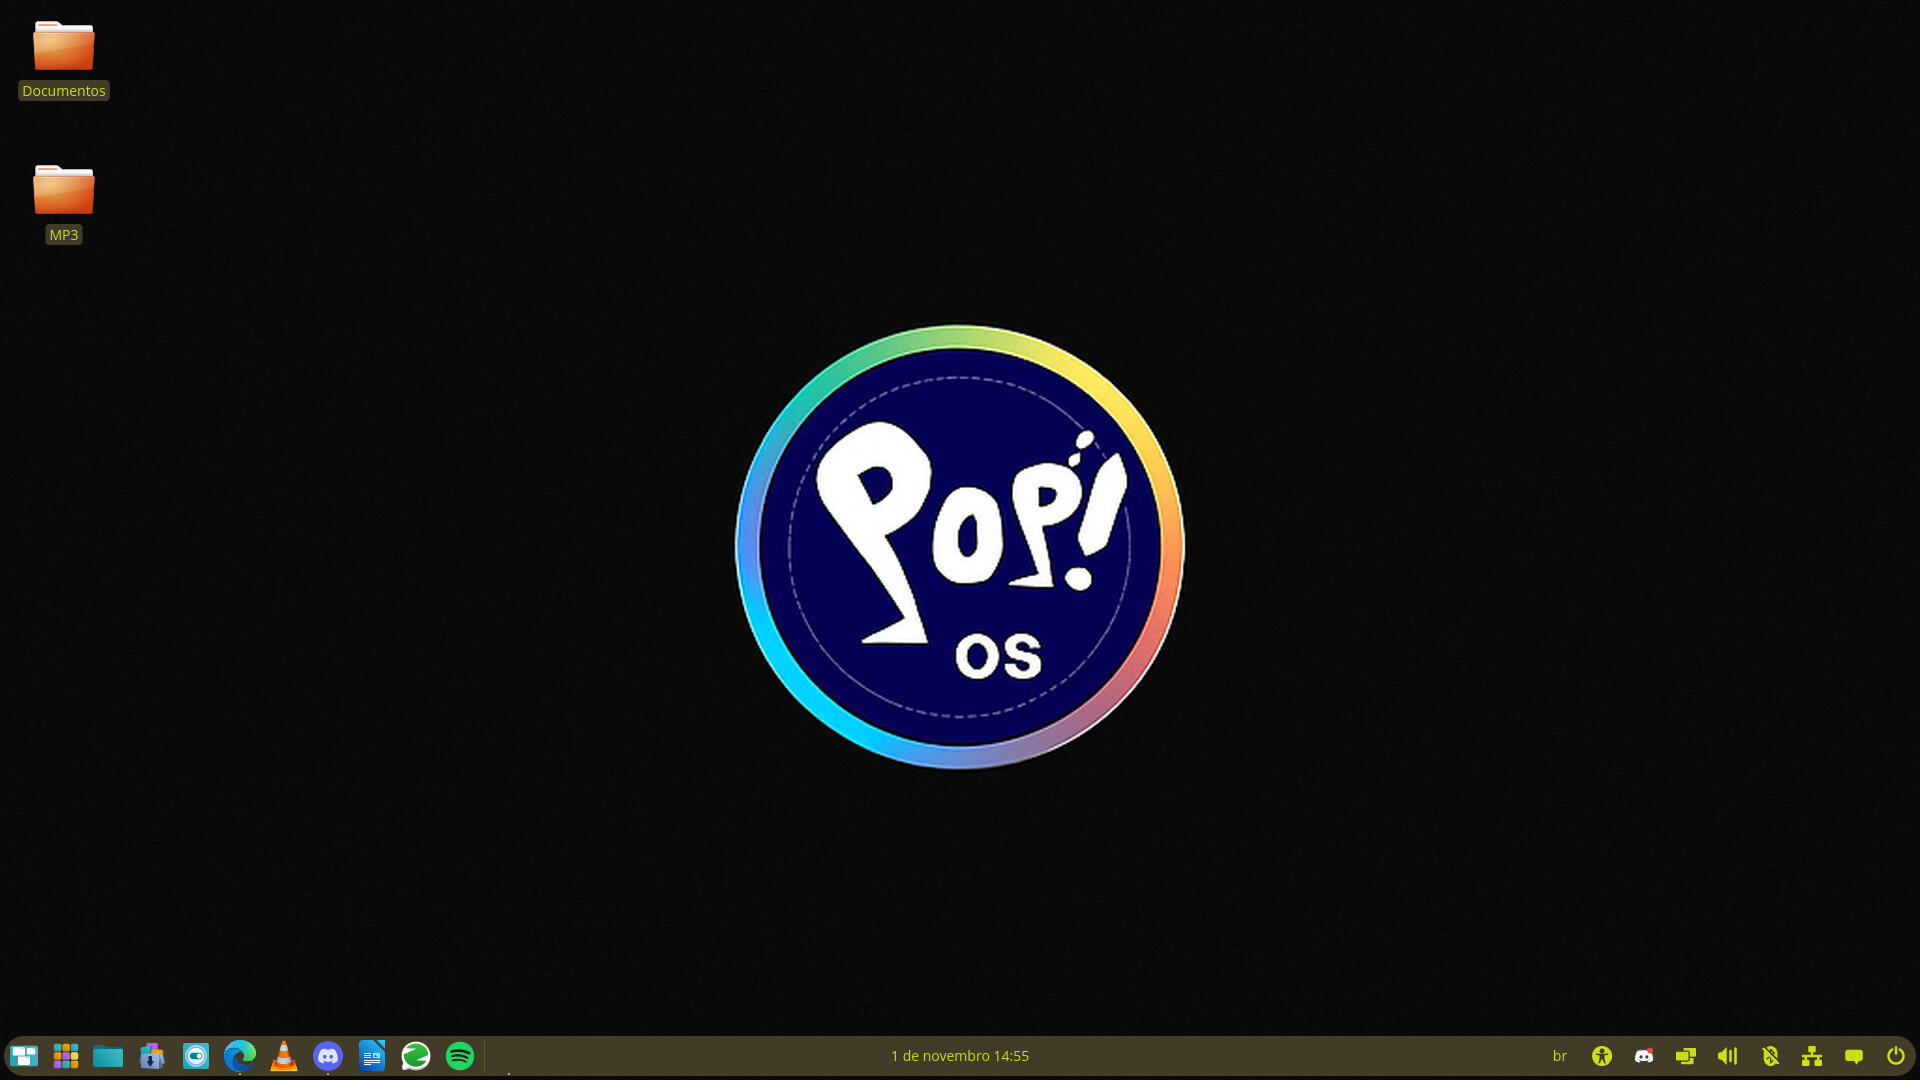Open the settings toggle app icon

pos(196,1056)
